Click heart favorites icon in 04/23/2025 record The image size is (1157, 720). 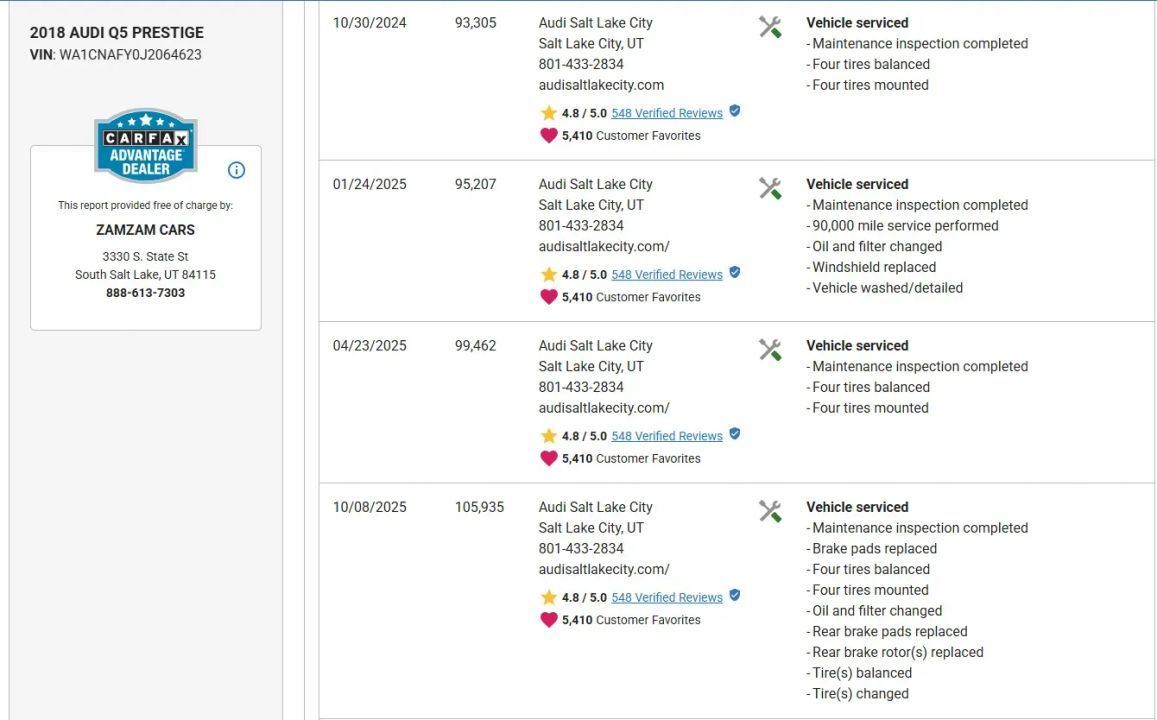pos(548,459)
